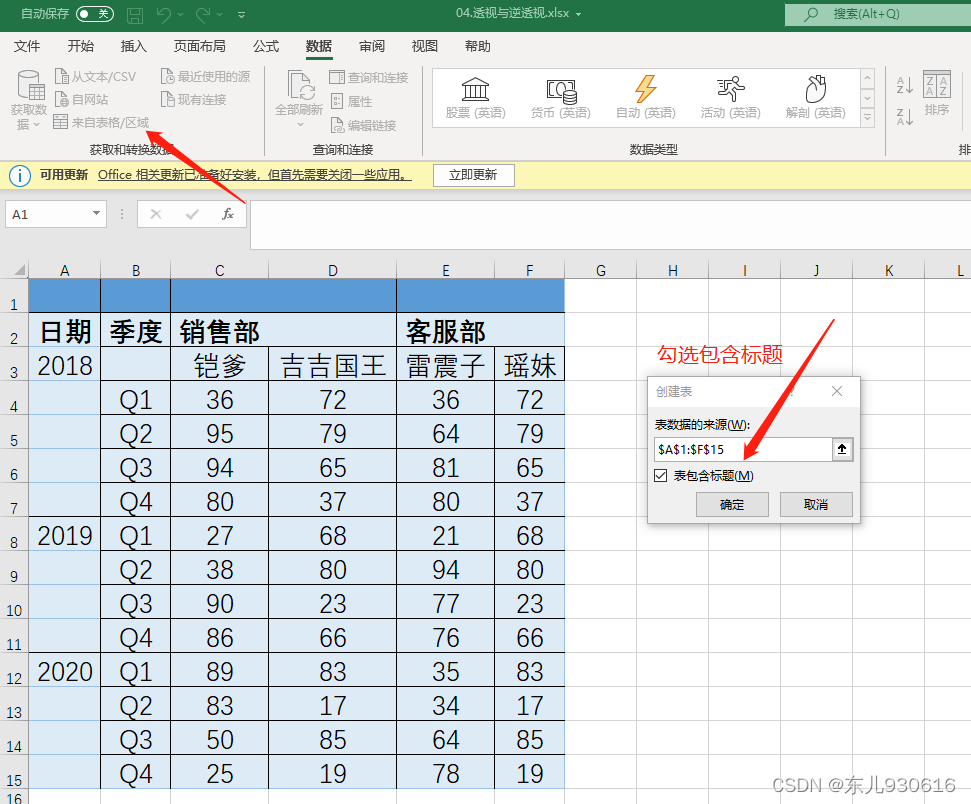Click 最近使用的源 icon
This screenshot has width=971, height=804.
(168, 76)
